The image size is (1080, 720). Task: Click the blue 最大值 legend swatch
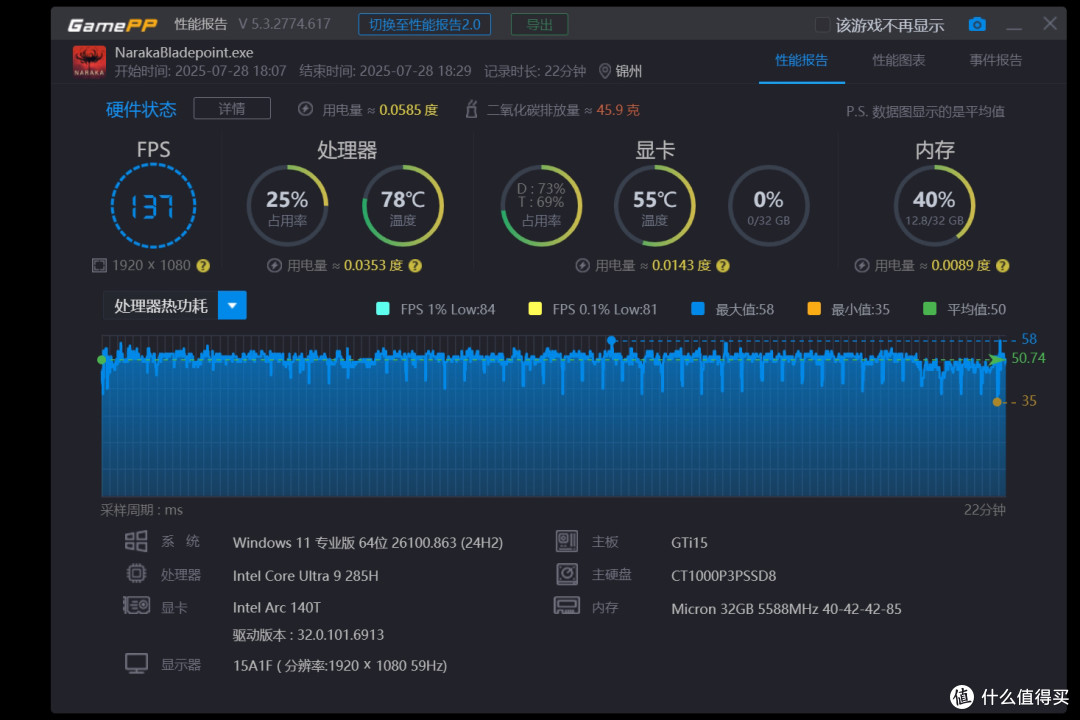click(x=698, y=309)
